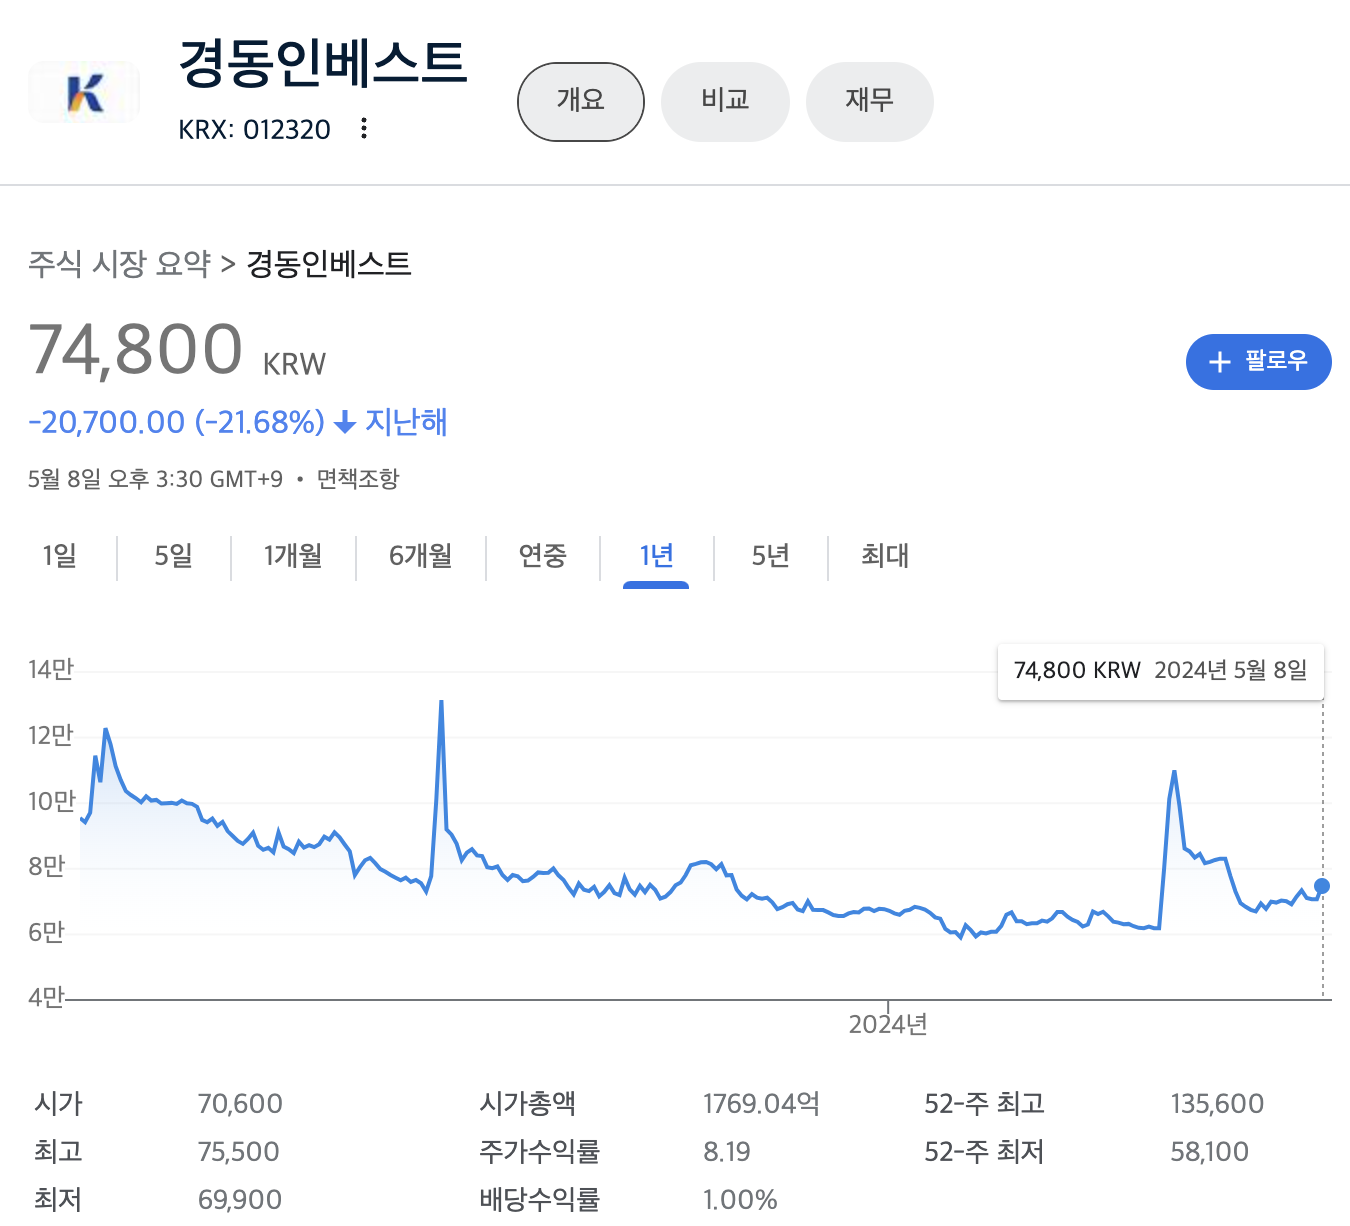This screenshot has height=1226, width=1350.
Task: Click the 74,800 current price
Action: (136, 350)
